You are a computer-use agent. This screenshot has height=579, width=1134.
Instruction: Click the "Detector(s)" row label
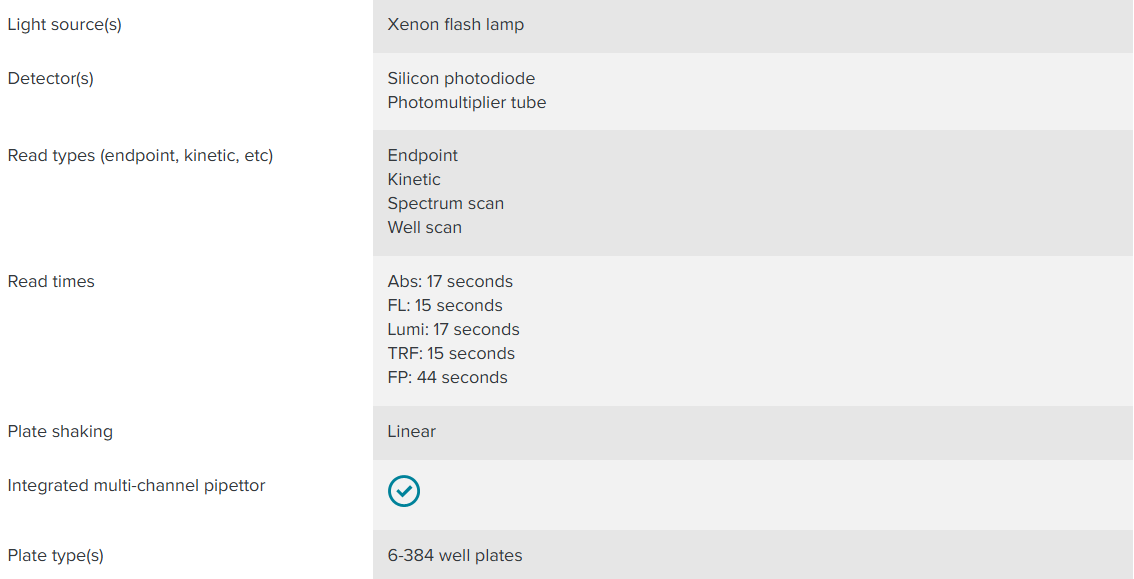50,79
